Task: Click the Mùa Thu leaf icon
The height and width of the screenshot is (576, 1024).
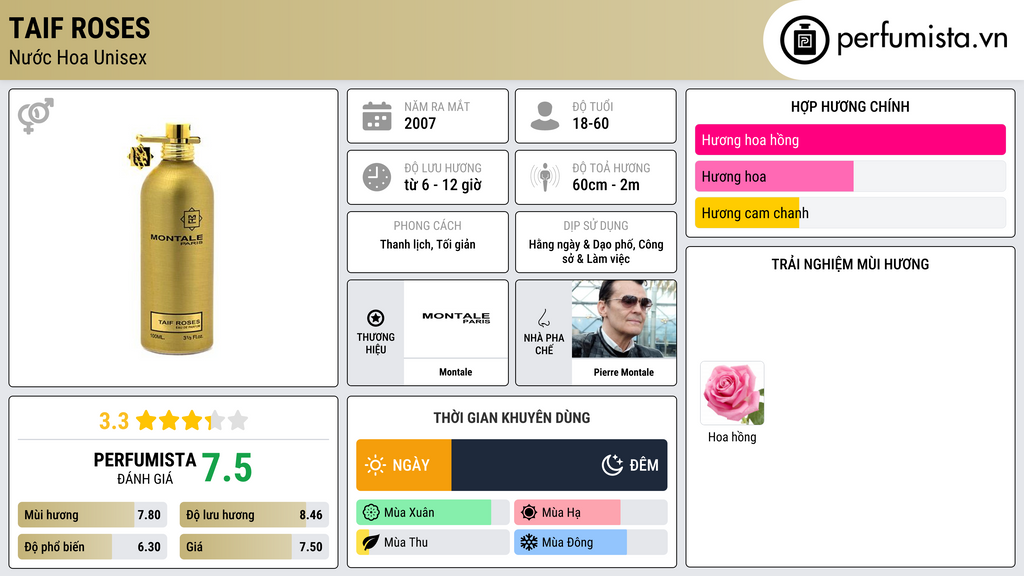Action: tap(370, 543)
